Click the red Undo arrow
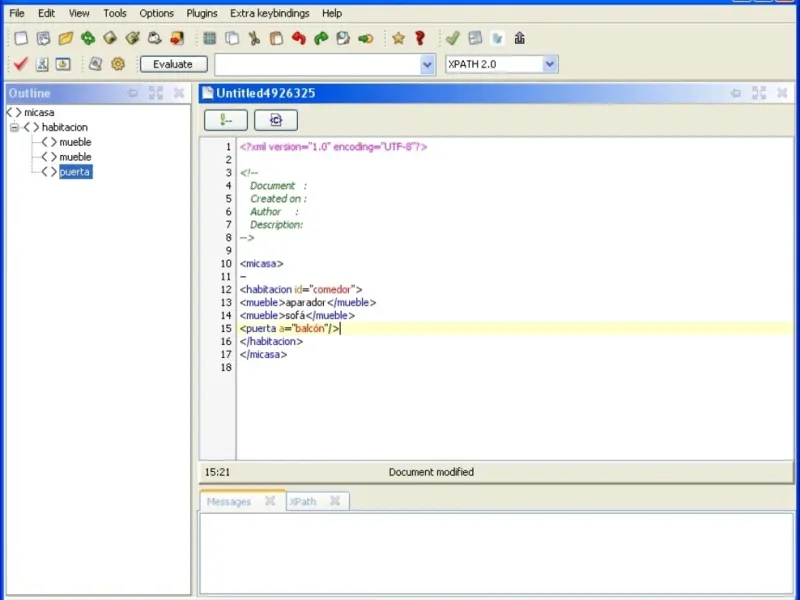The height and width of the screenshot is (600, 800). (x=299, y=38)
